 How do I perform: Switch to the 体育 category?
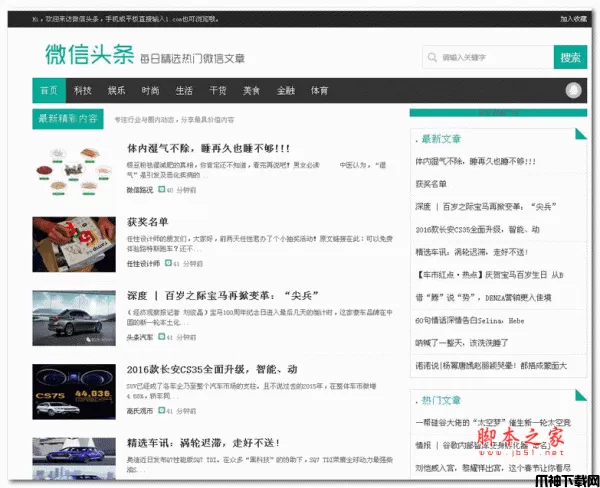point(319,90)
